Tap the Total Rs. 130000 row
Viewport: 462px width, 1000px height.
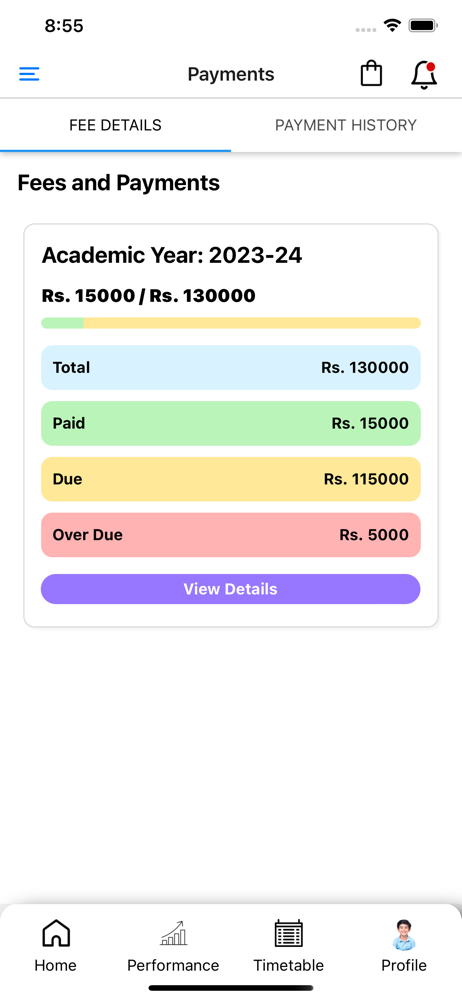[x=230, y=367]
